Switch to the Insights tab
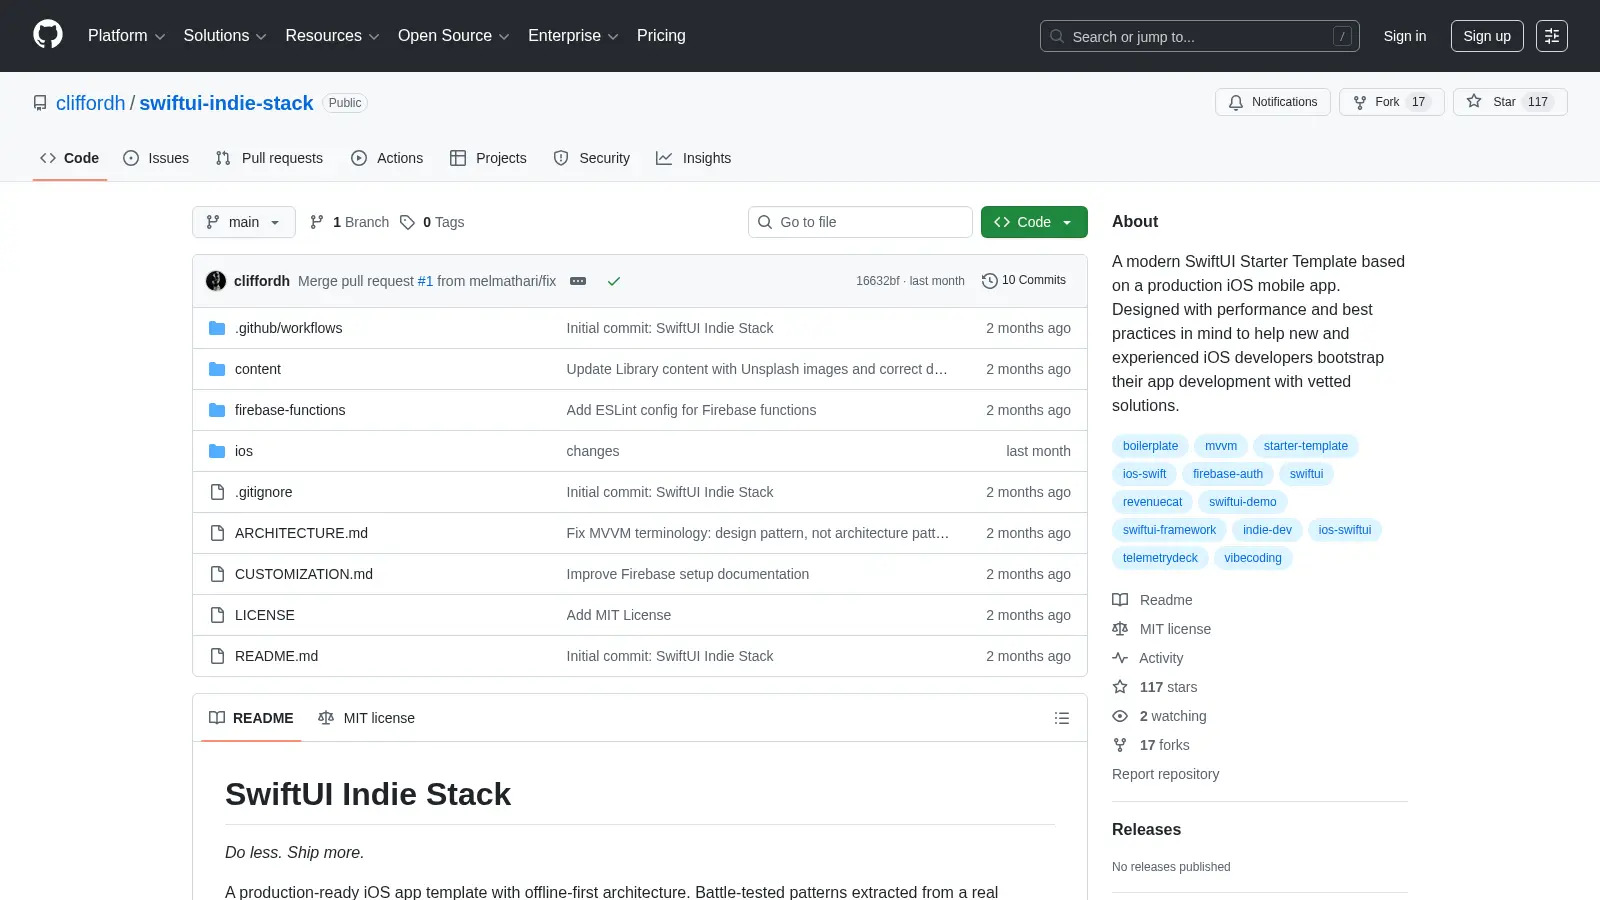 pyautogui.click(x=694, y=158)
